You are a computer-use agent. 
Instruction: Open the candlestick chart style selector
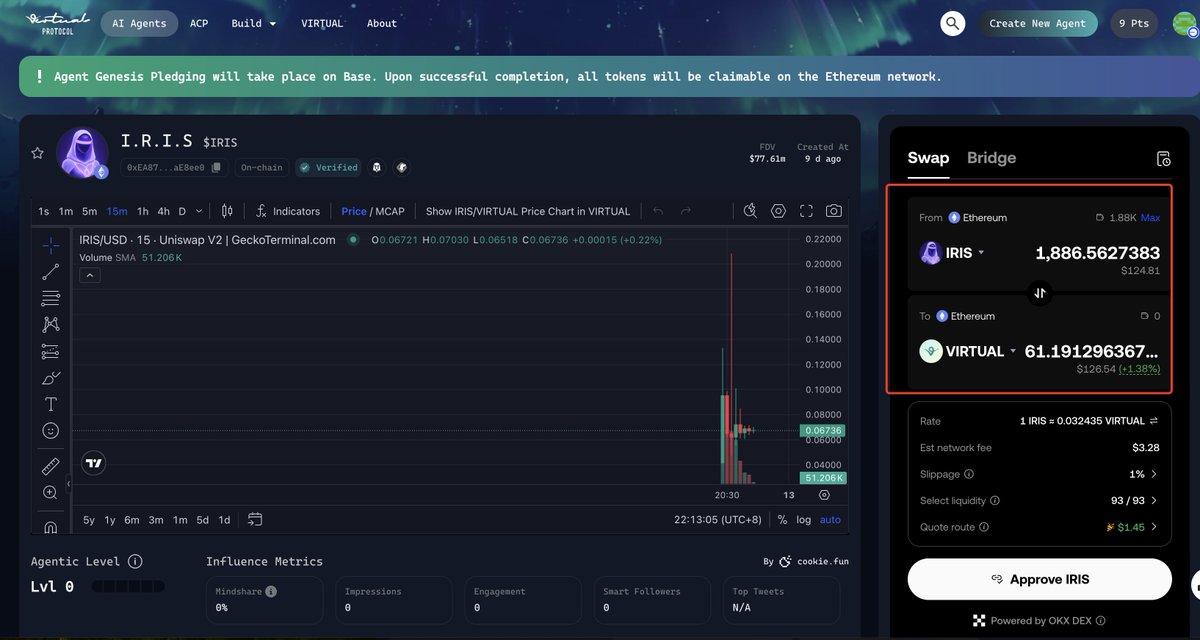click(x=227, y=211)
